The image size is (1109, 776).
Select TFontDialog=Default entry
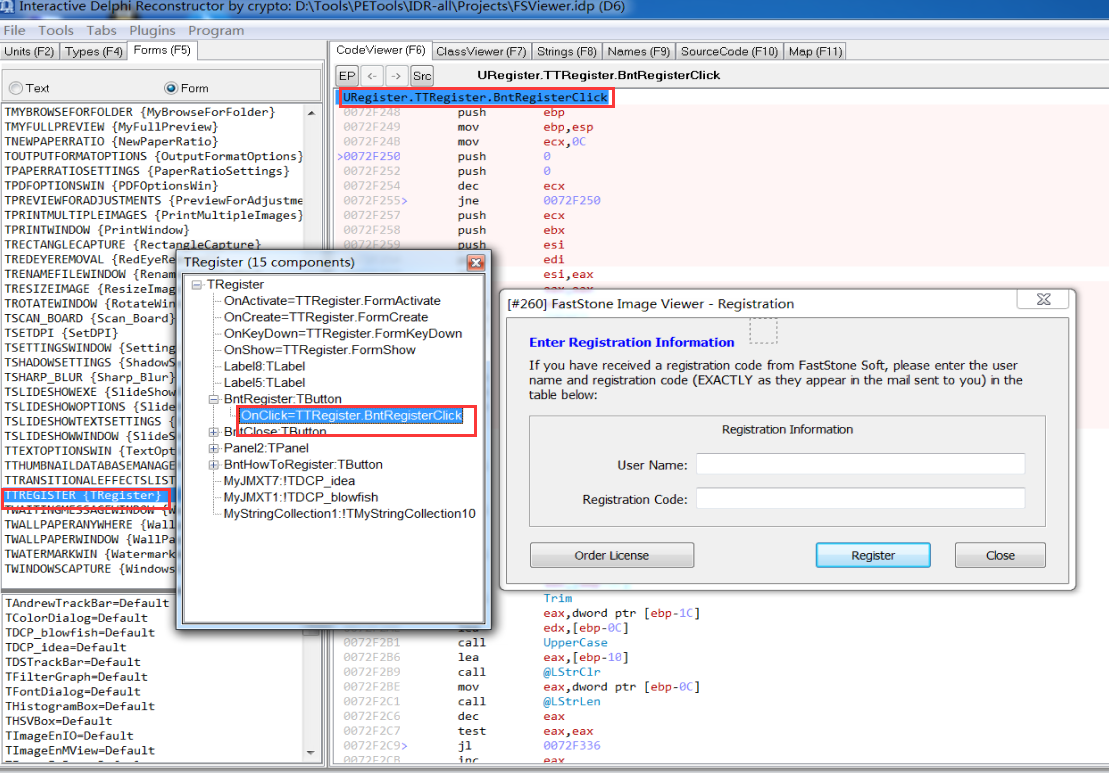point(73,693)
